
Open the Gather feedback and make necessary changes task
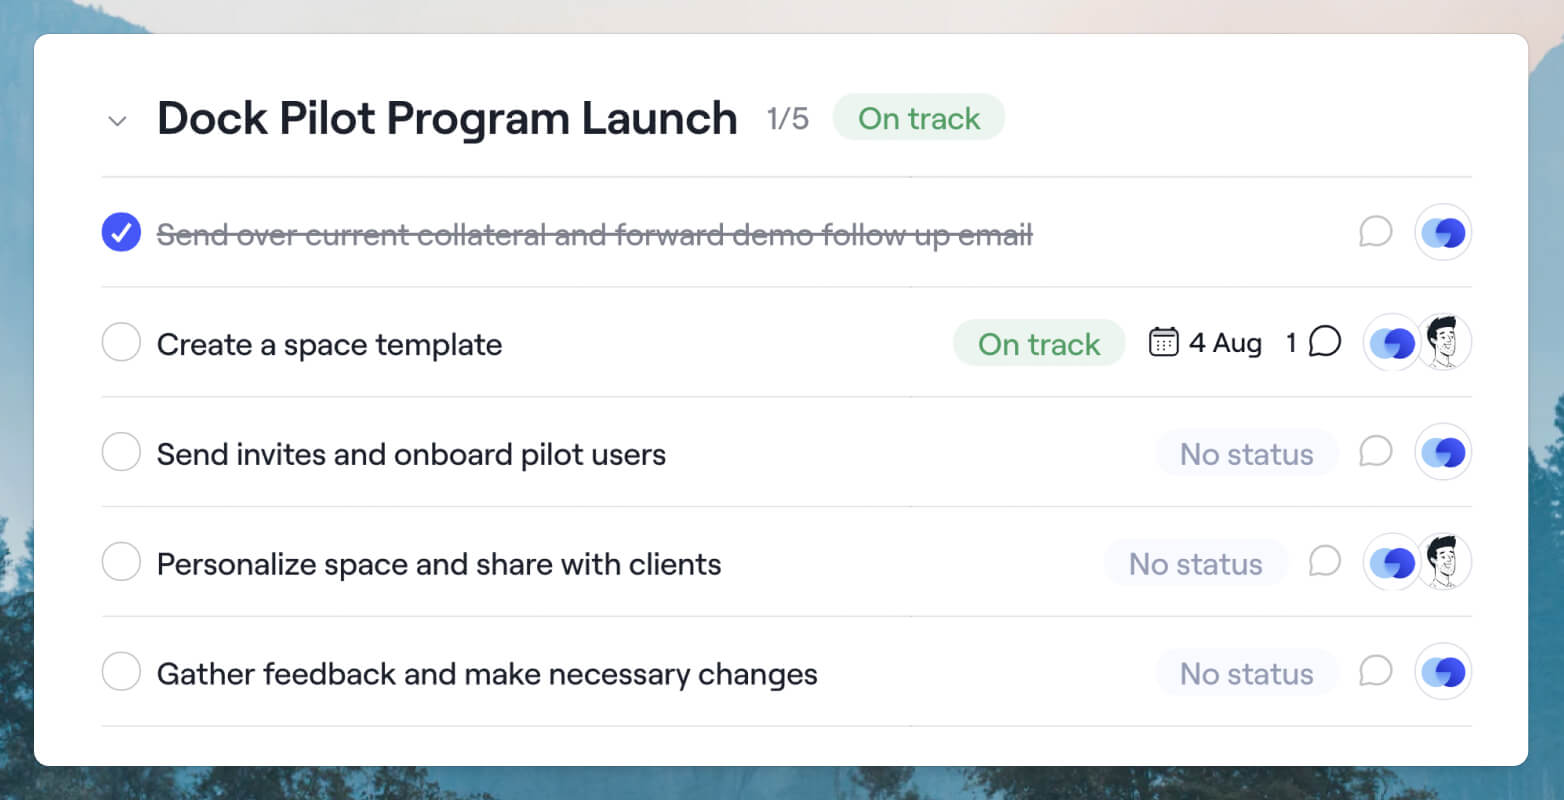487,674
